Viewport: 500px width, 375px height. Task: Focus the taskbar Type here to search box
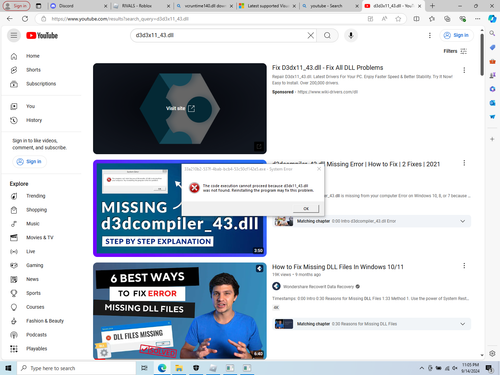click(x=77, y=368)
